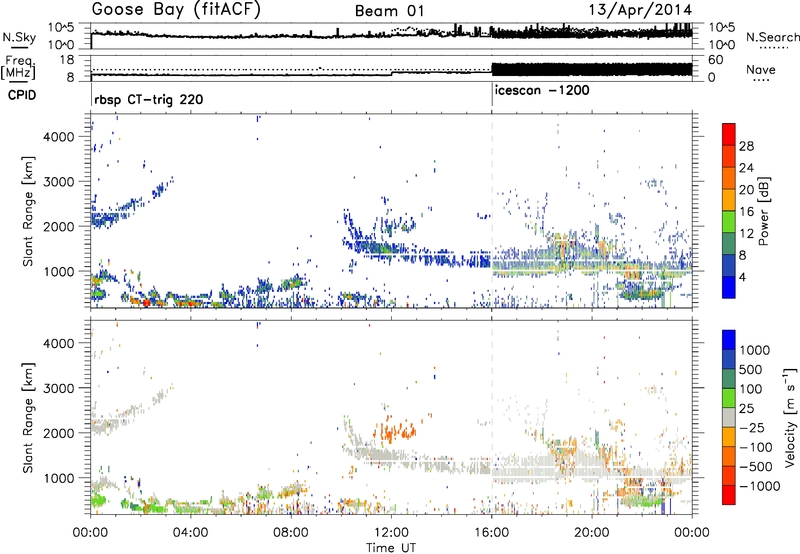Click the '04:00' time tick label
The width and height of the screenshot is (800, 554).
point(191,533)
